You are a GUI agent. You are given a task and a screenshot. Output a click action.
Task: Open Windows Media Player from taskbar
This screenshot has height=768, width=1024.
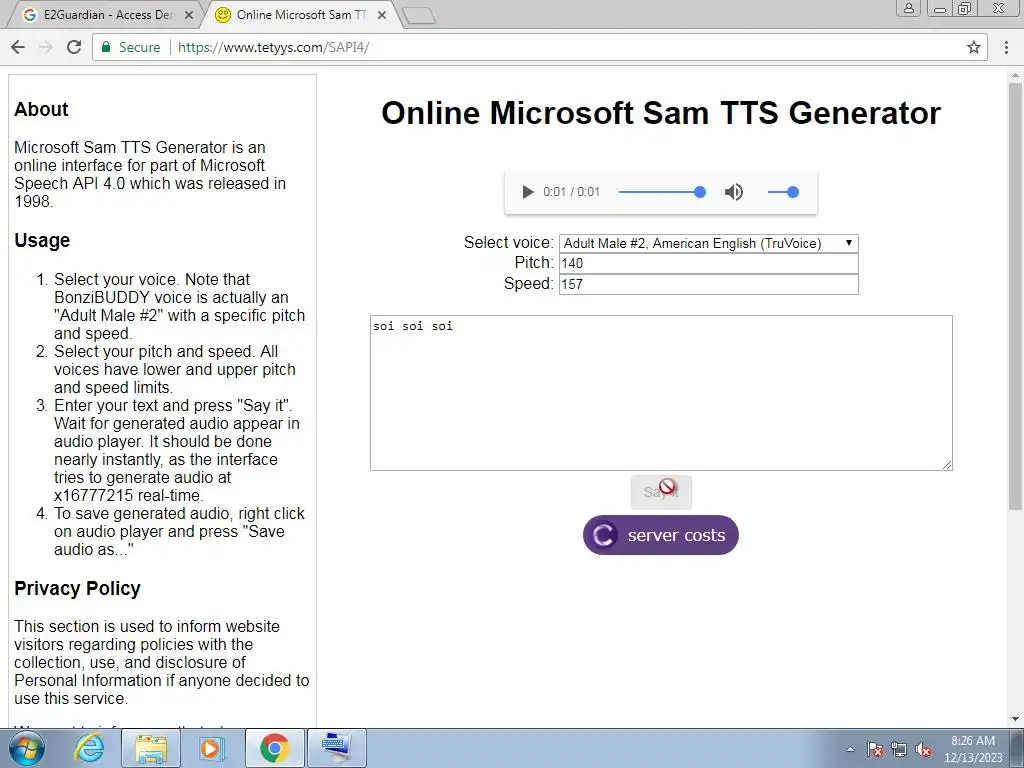210,748
